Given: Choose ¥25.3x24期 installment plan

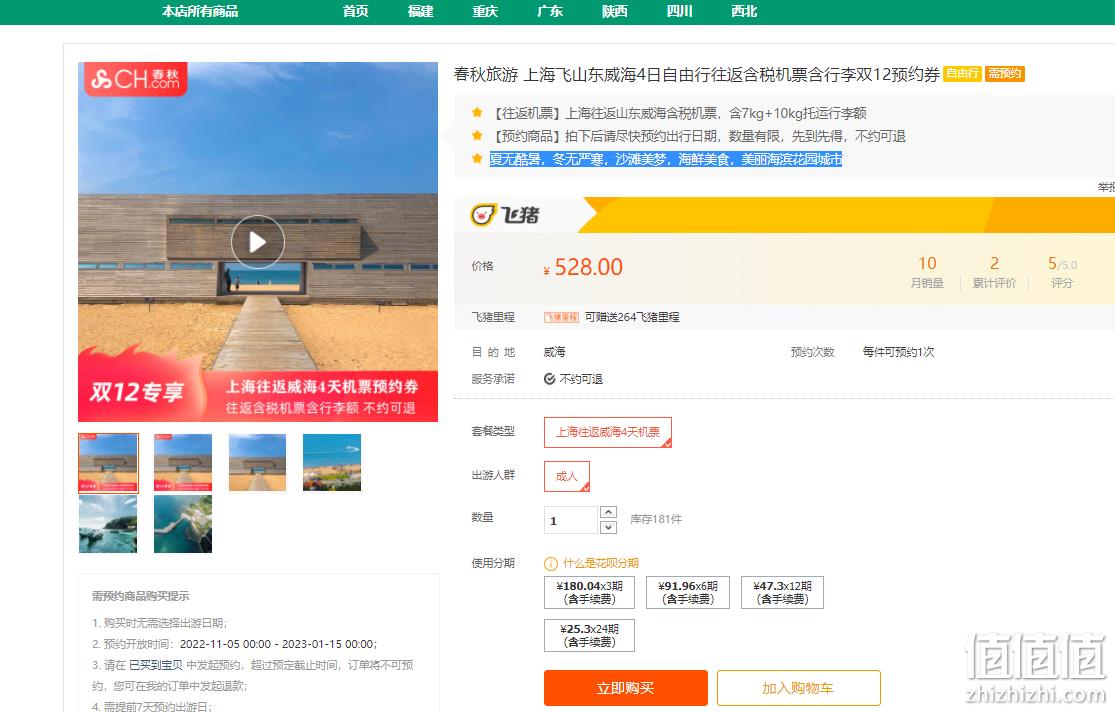Looking at the screenshot, I should 589,636.
